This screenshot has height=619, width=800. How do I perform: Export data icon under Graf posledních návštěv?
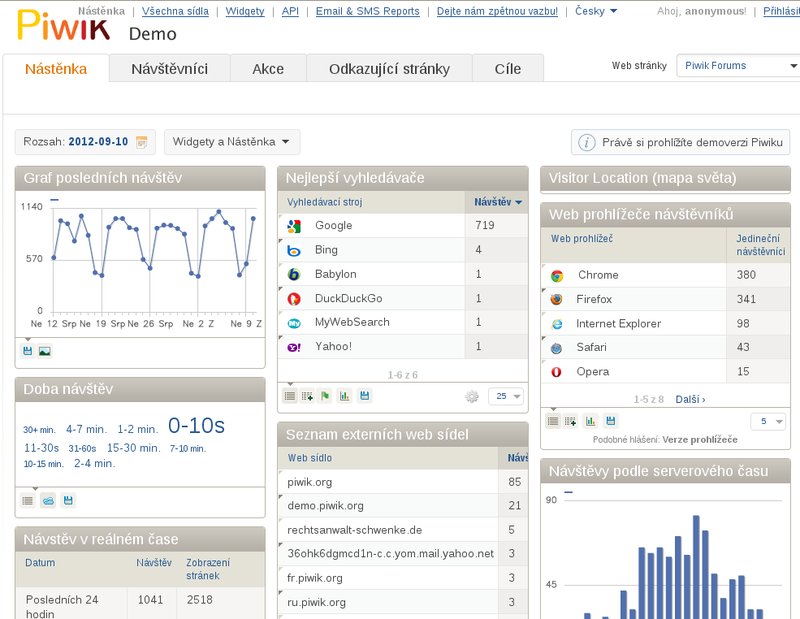click(28, 351)
